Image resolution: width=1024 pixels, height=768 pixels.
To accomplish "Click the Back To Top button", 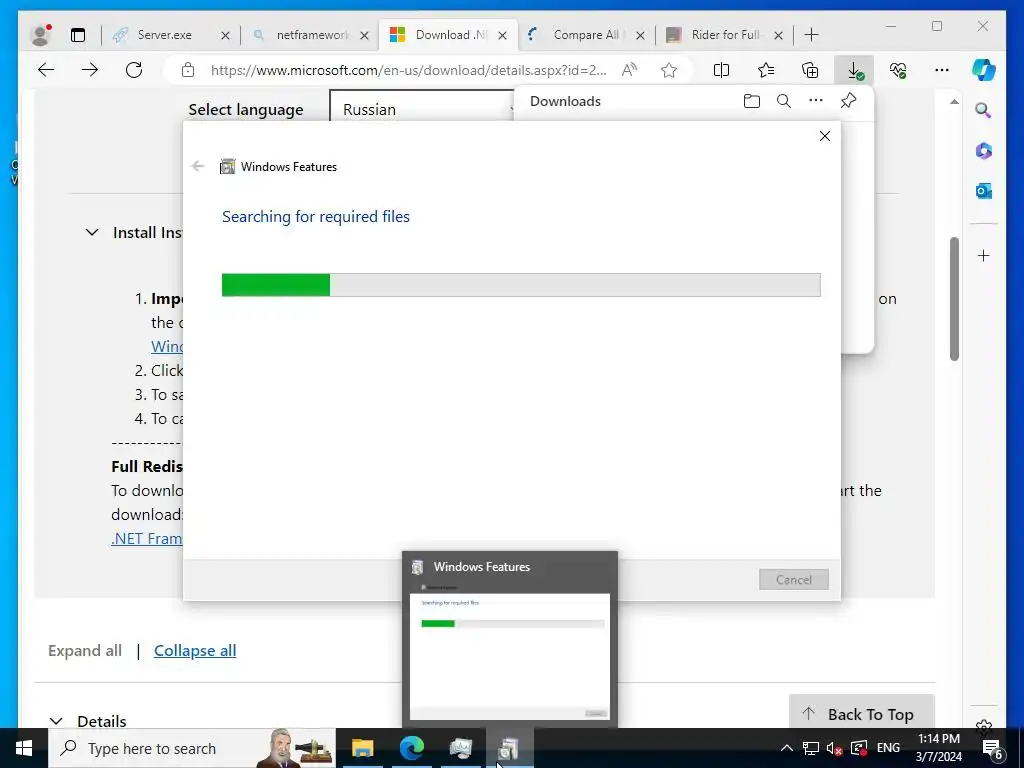I will pyautogui.click(x=861, y=712).
